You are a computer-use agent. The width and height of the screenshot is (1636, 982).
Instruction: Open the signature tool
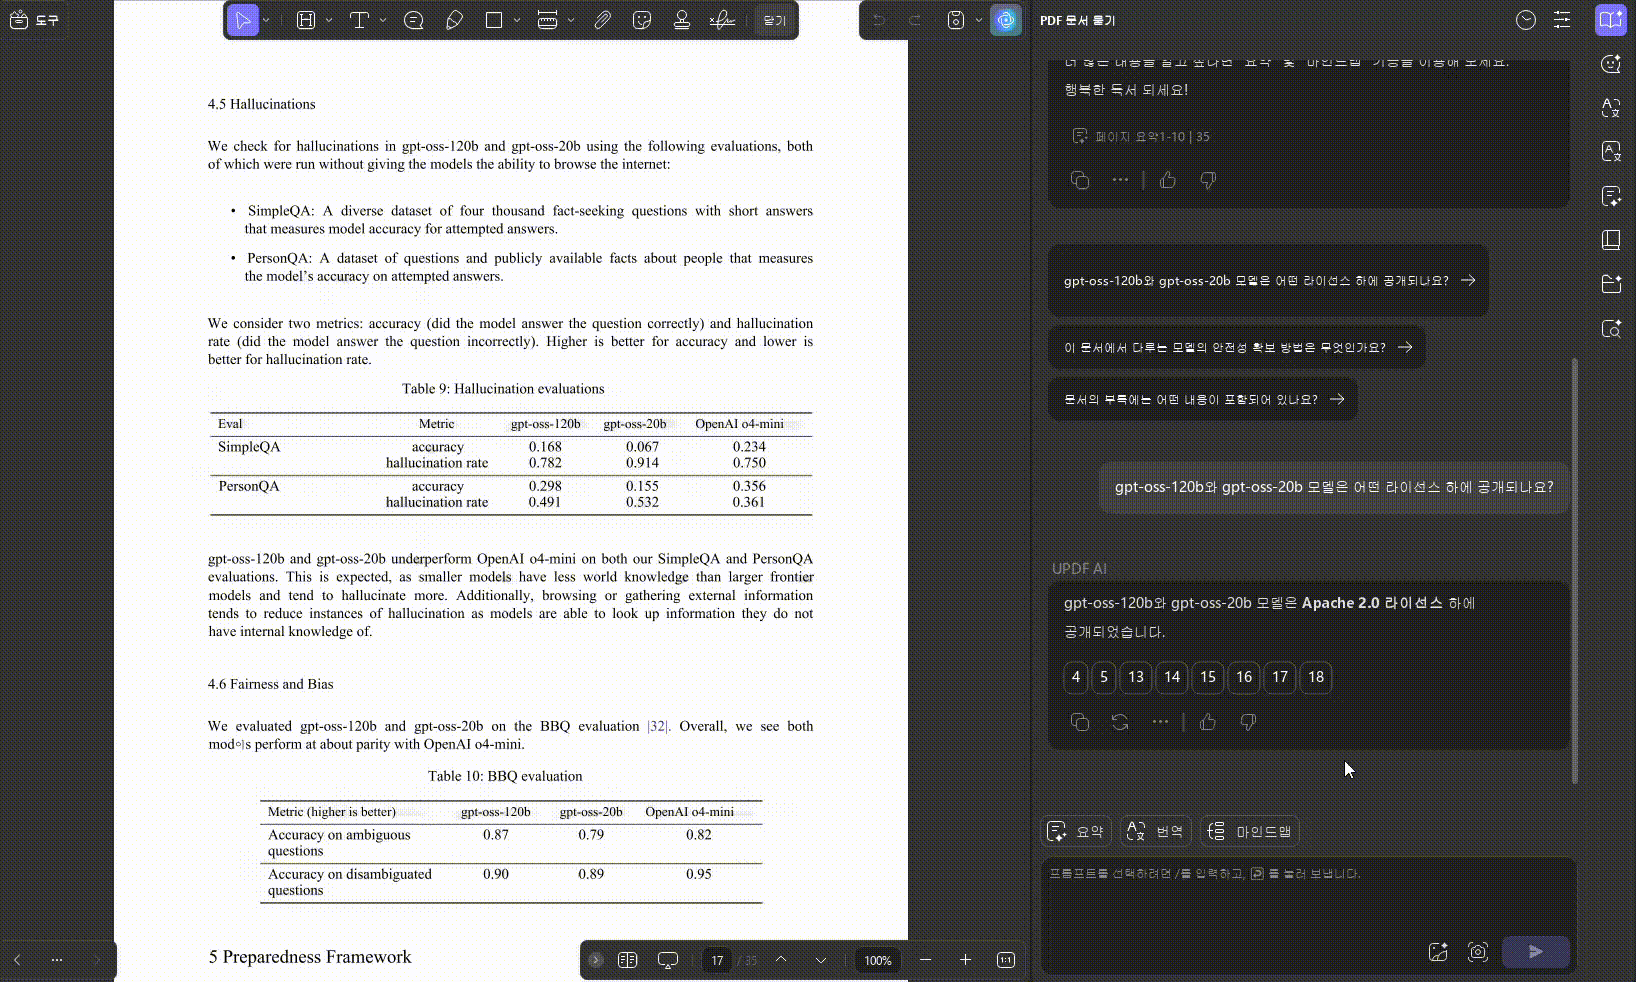(x=722, y=20)
